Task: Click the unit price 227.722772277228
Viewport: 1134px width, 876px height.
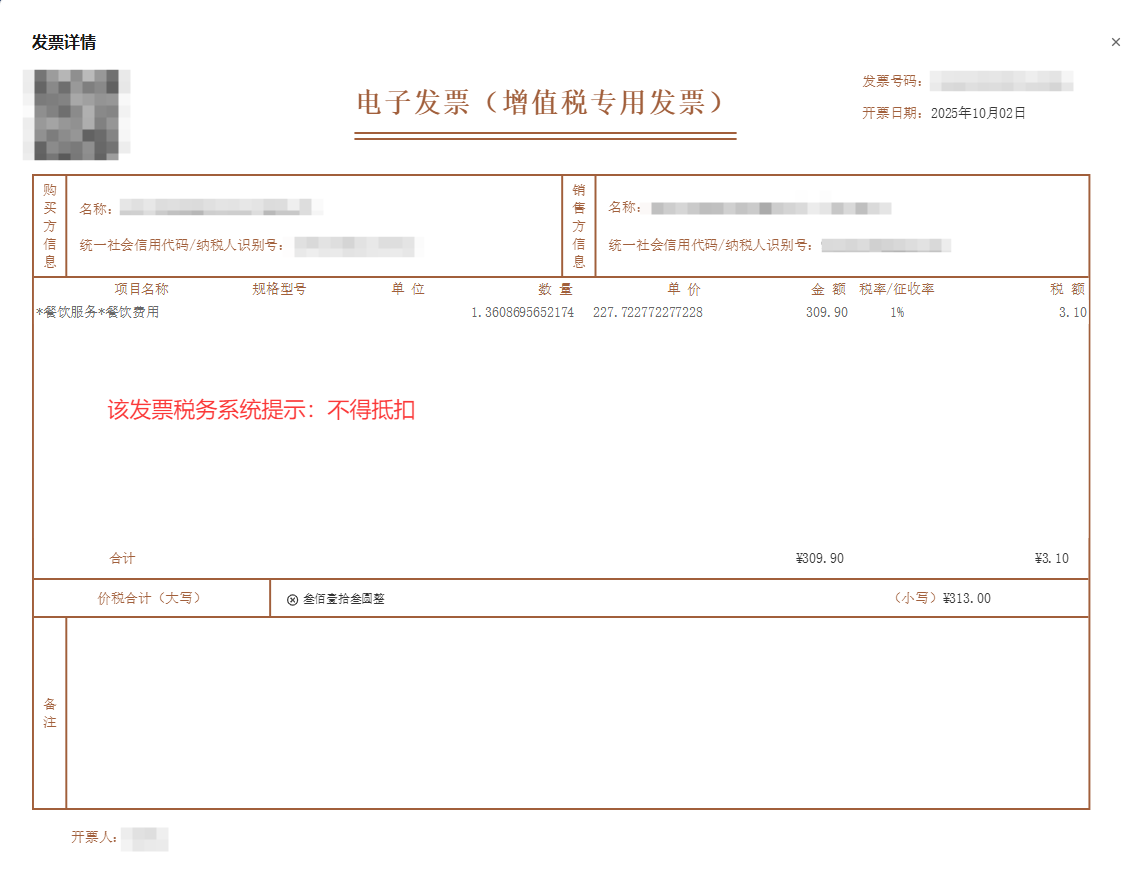Action: tap(647, 312)
